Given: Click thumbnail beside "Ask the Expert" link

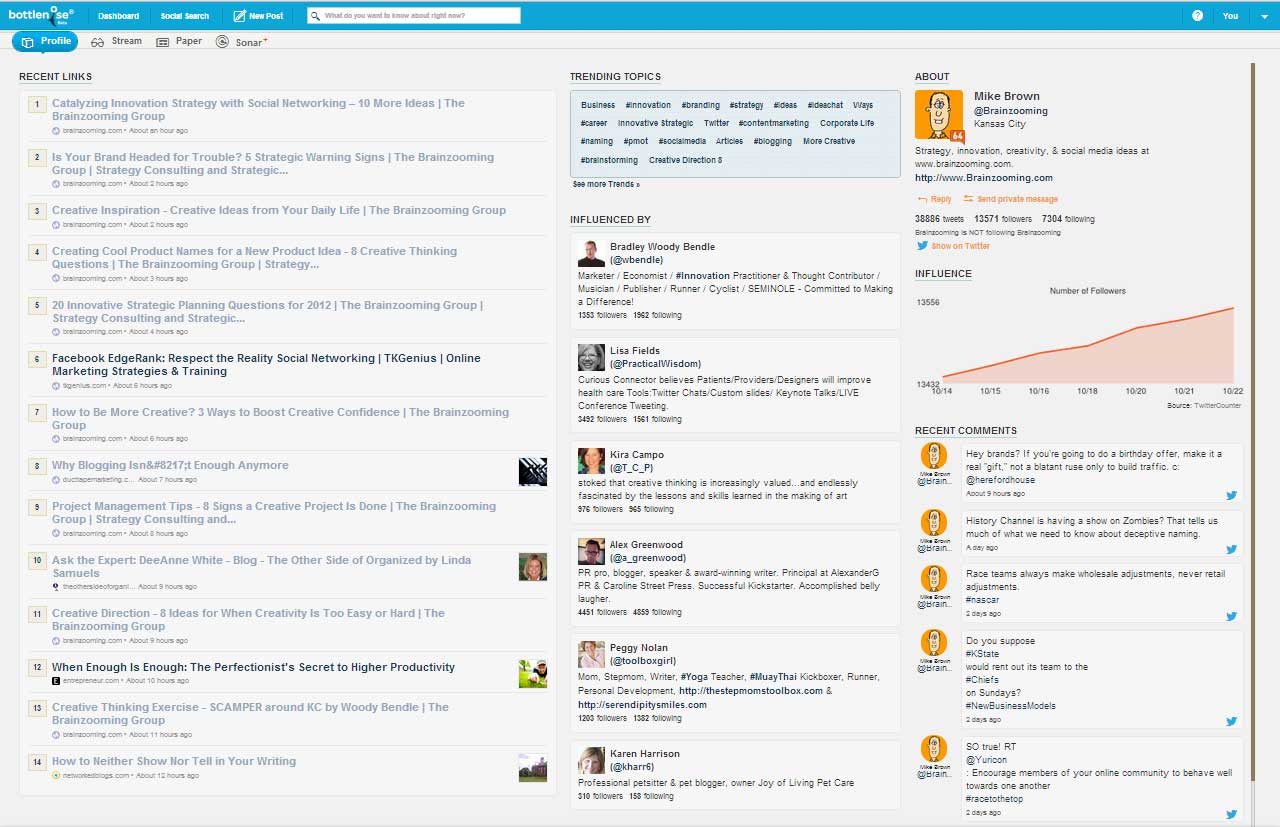Looking at the screenshot, I should pyautogui.click(x=533, y=567).
